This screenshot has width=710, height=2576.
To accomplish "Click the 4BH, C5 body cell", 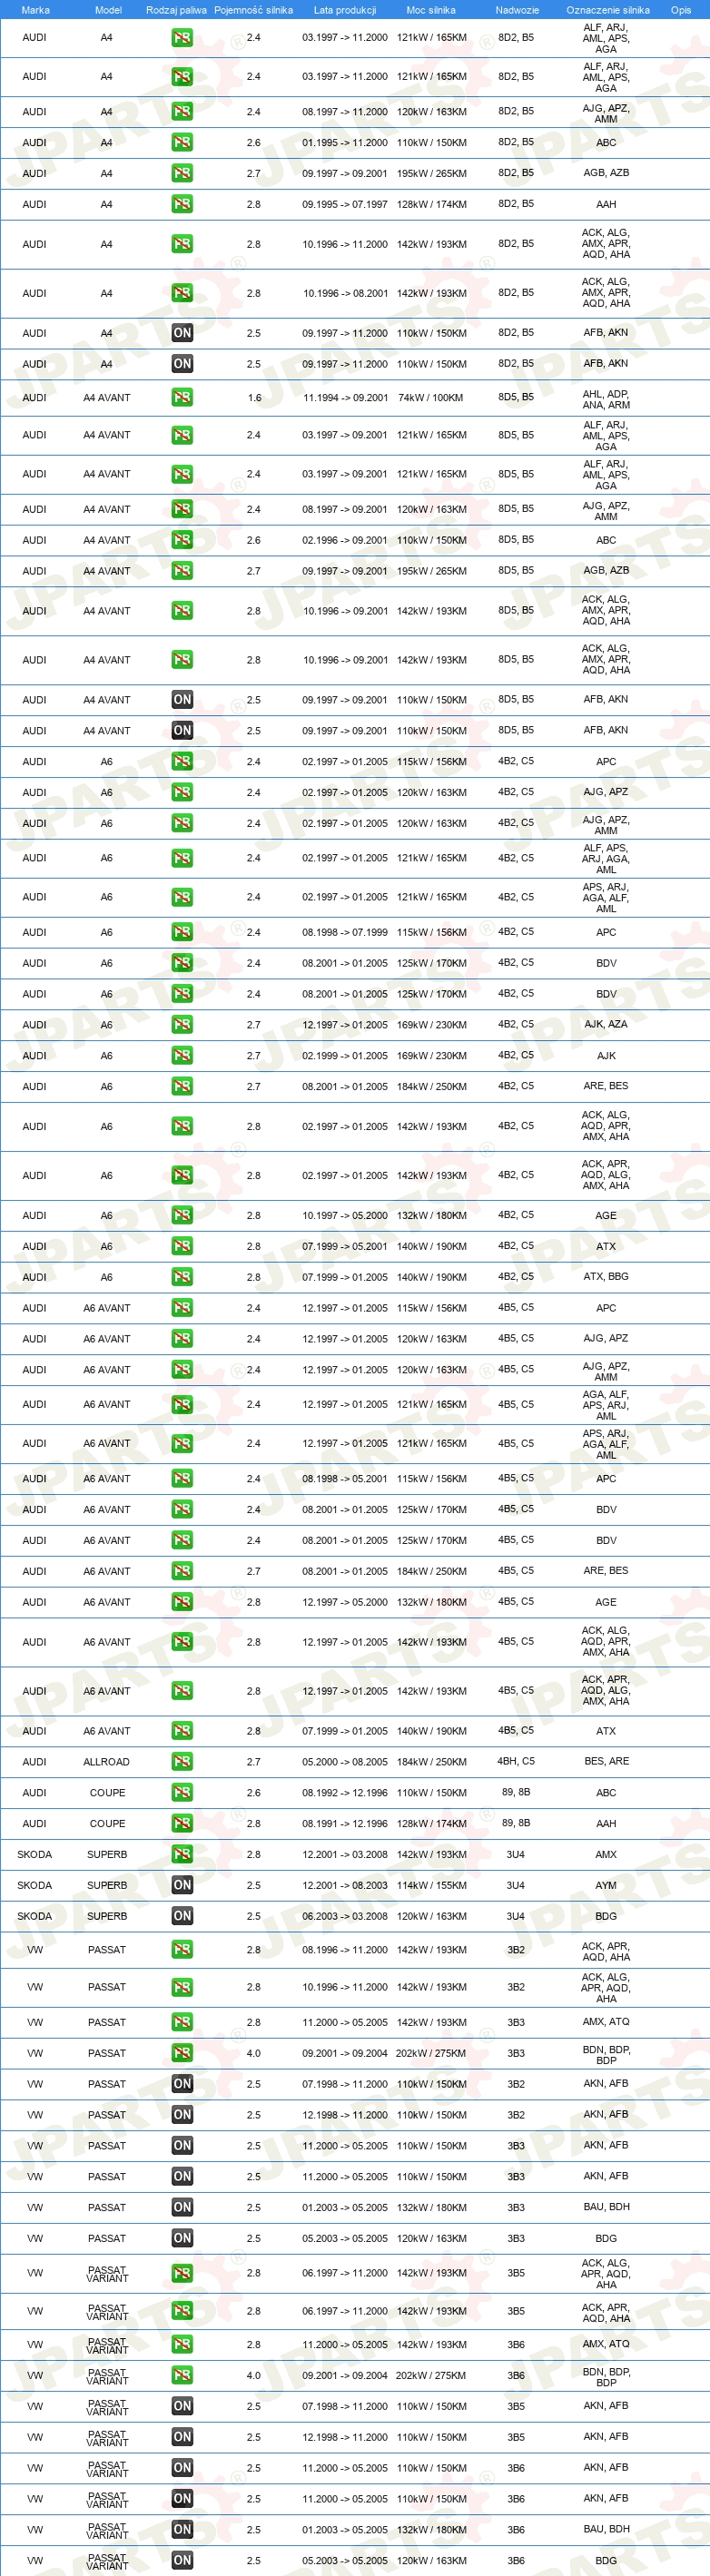I will click(516, 1761).
